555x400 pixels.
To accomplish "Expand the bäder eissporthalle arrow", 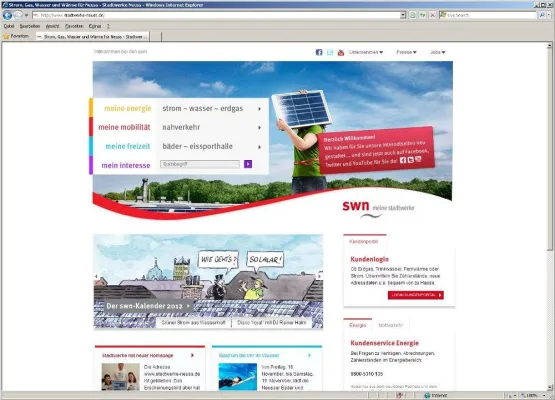I will [x=259, y=147].
